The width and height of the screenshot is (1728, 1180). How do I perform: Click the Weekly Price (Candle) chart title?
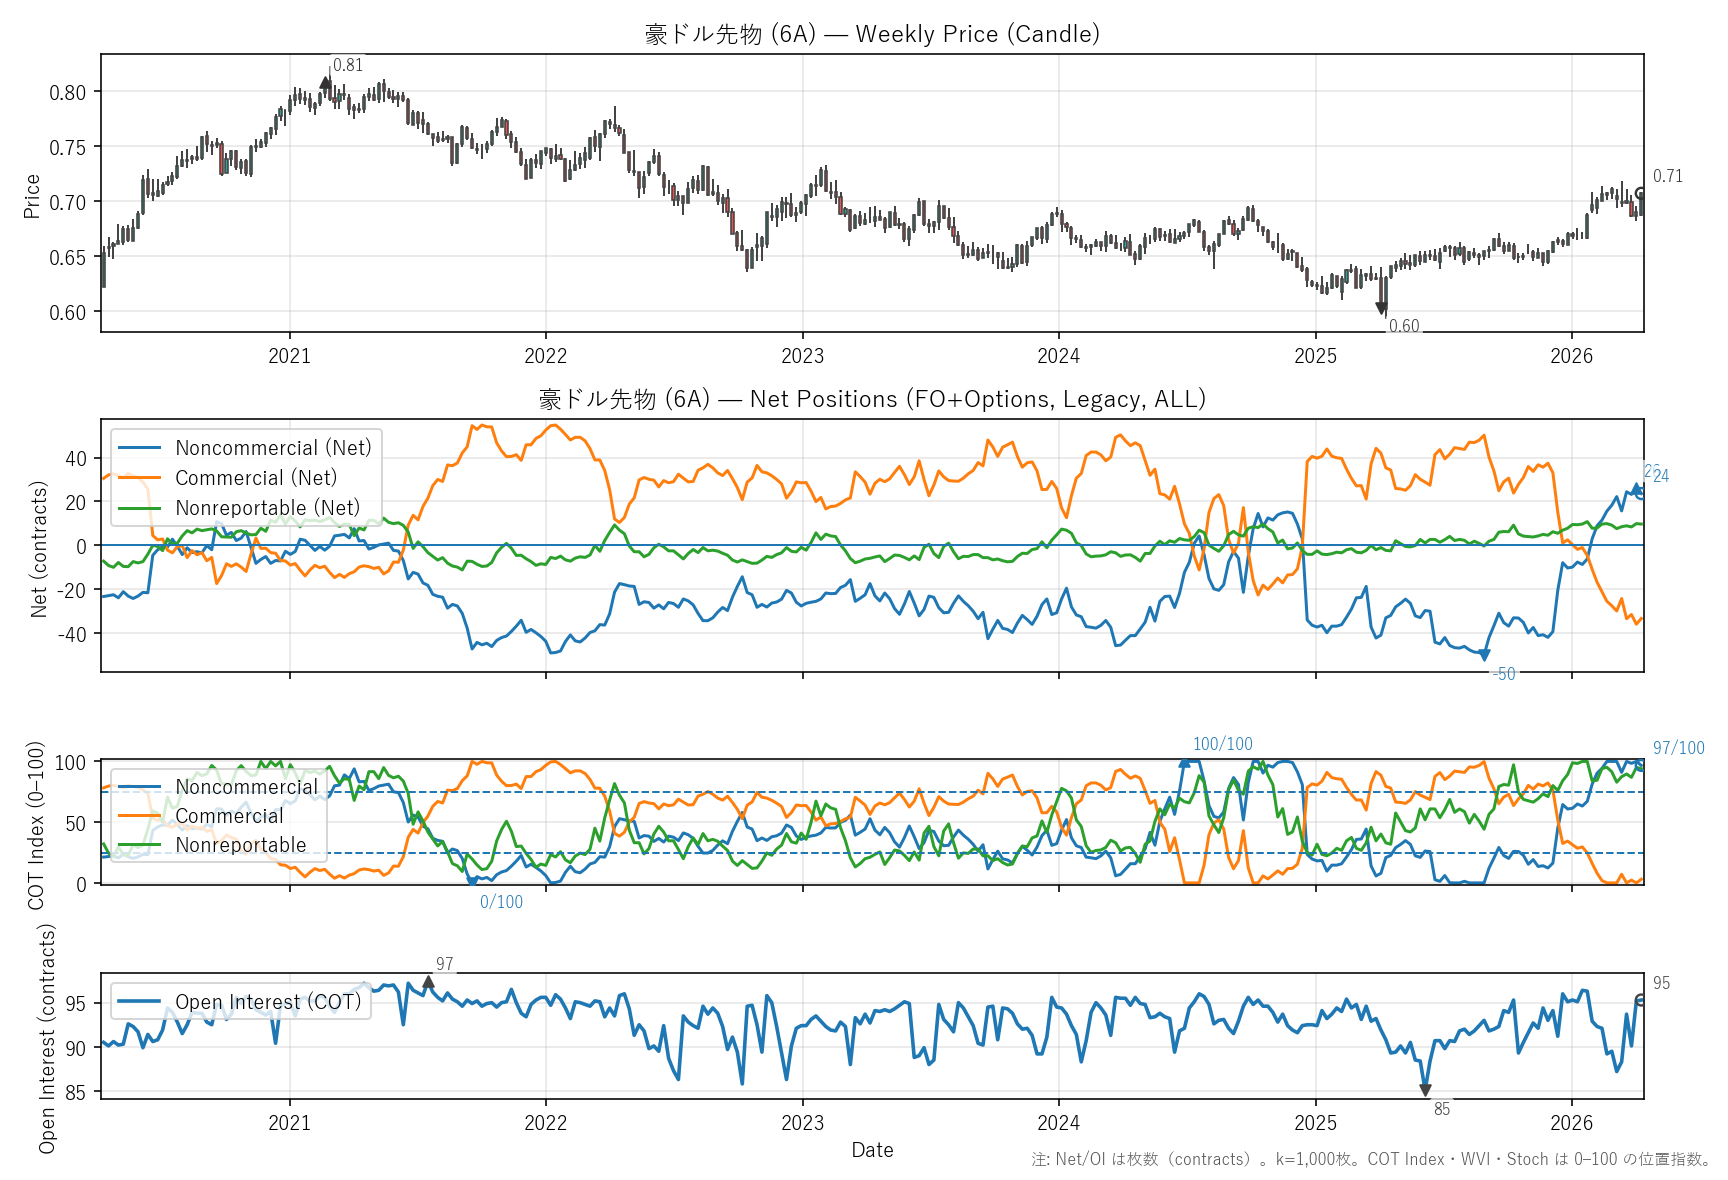tap(872, 34)
